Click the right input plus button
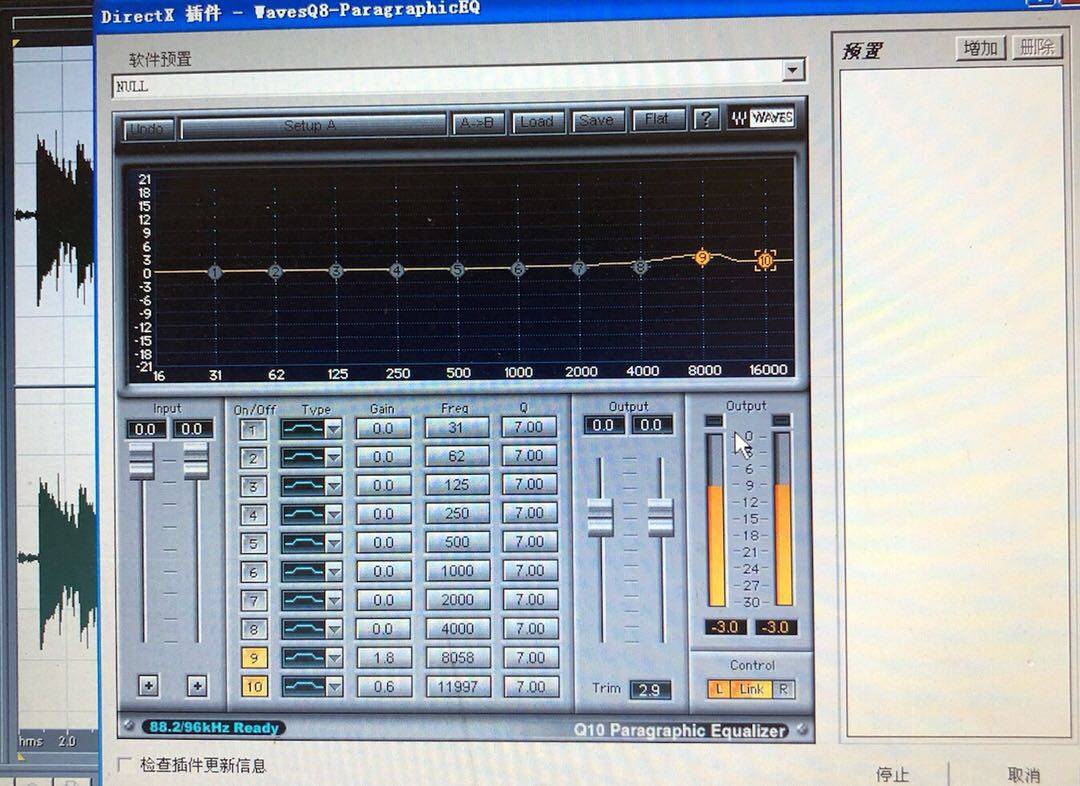This screenshot has width=1080, height=786. click(197, 685)
